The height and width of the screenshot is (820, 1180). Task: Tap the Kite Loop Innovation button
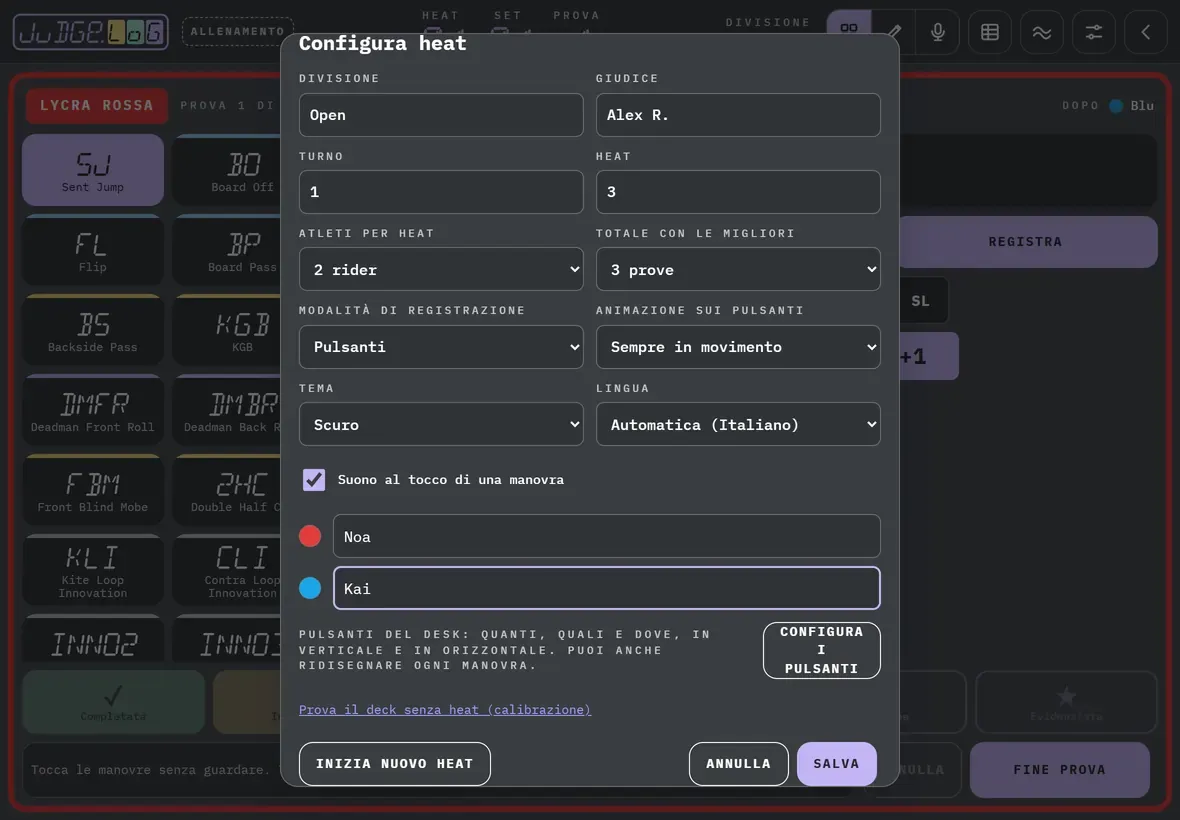(93, 570)
